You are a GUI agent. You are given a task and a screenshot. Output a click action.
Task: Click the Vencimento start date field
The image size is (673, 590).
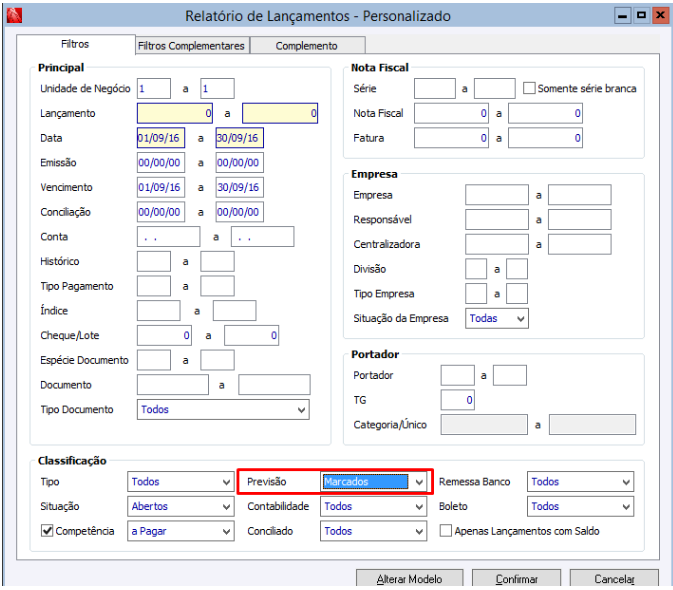(161, 187)
